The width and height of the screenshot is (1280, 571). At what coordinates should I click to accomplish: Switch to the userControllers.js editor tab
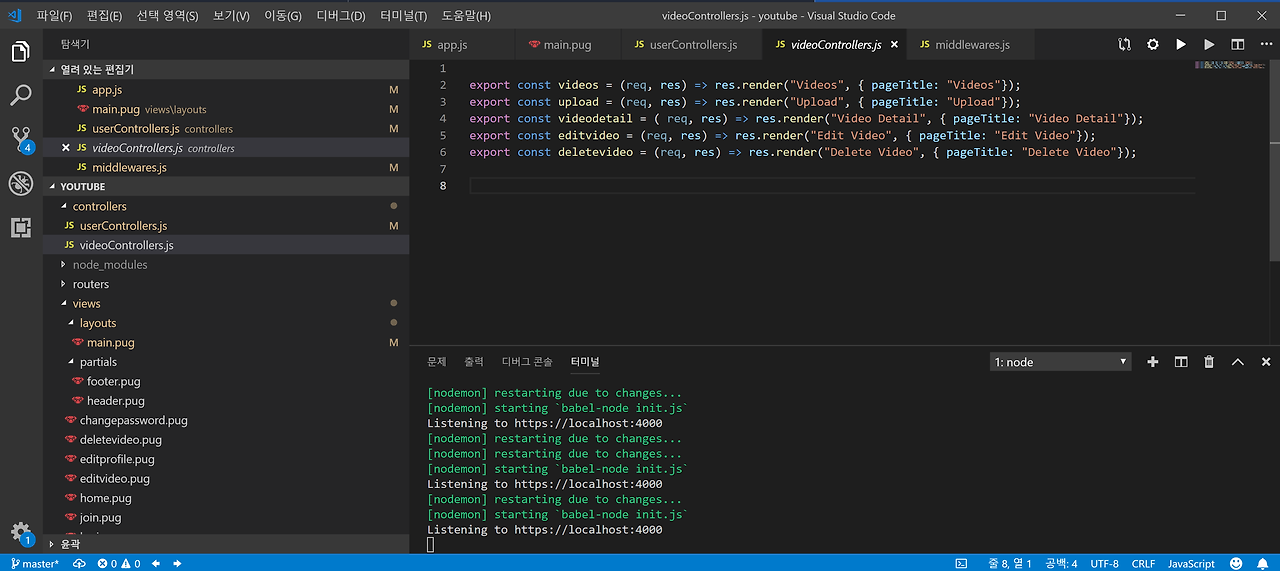[692, 45]
